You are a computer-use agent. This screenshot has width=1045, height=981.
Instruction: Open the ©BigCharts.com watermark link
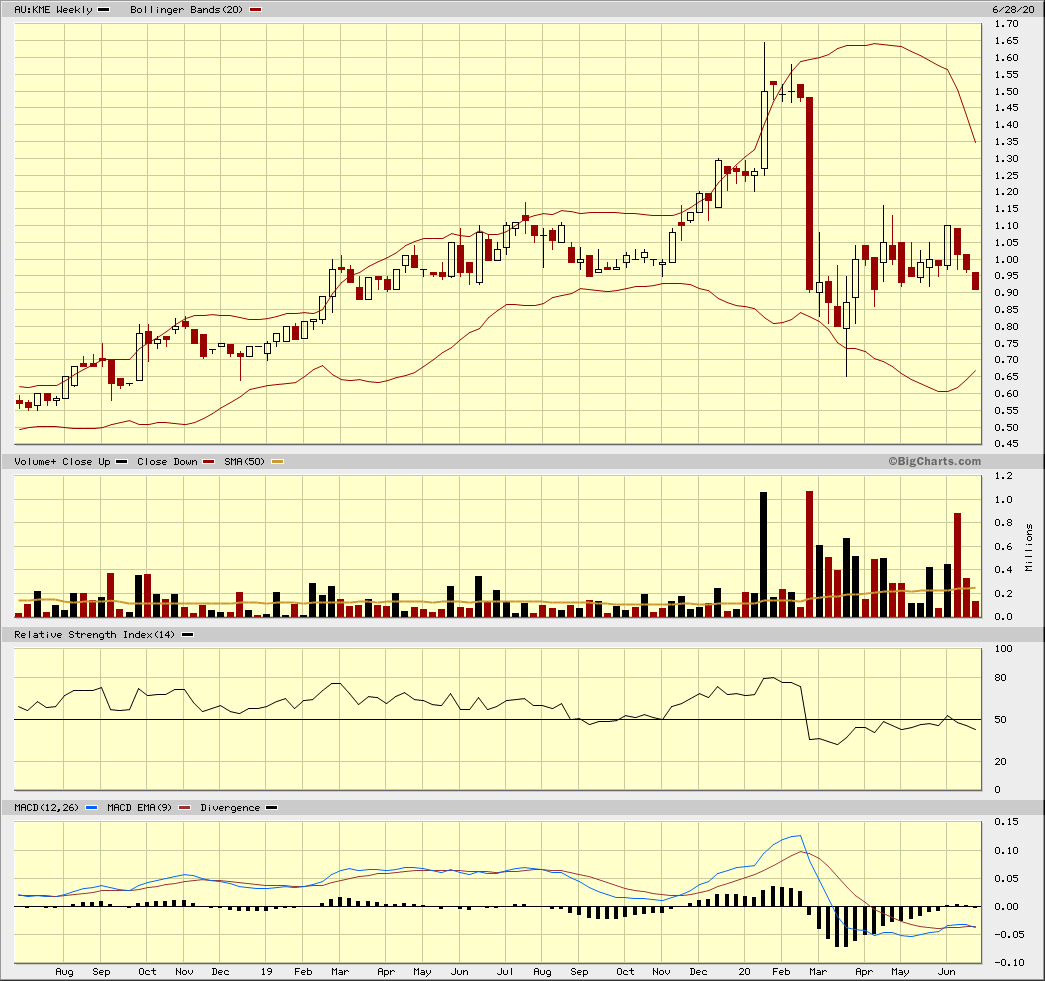click(x=933, y=461)
